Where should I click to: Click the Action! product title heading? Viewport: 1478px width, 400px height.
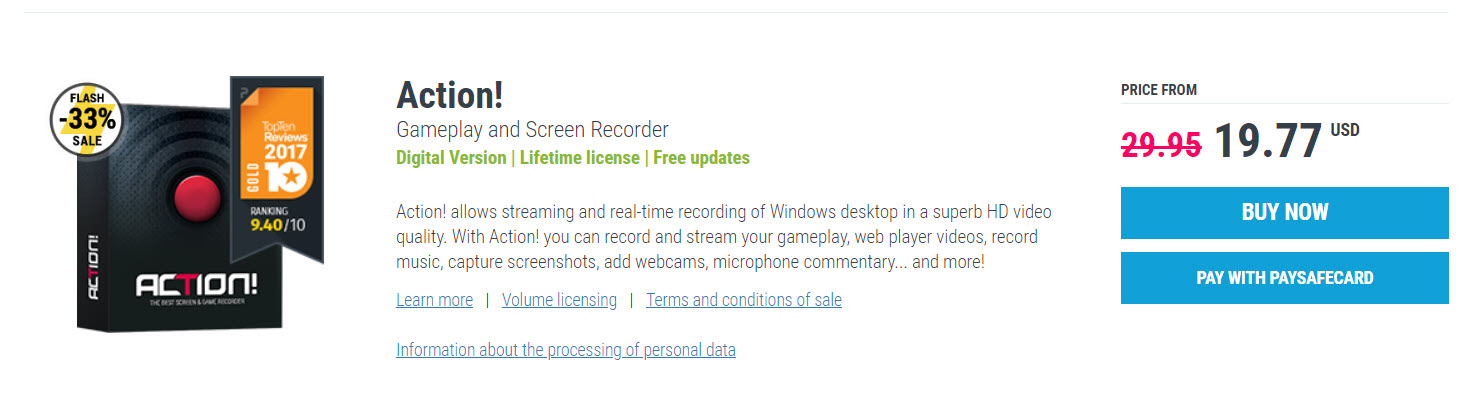(449, 96)
